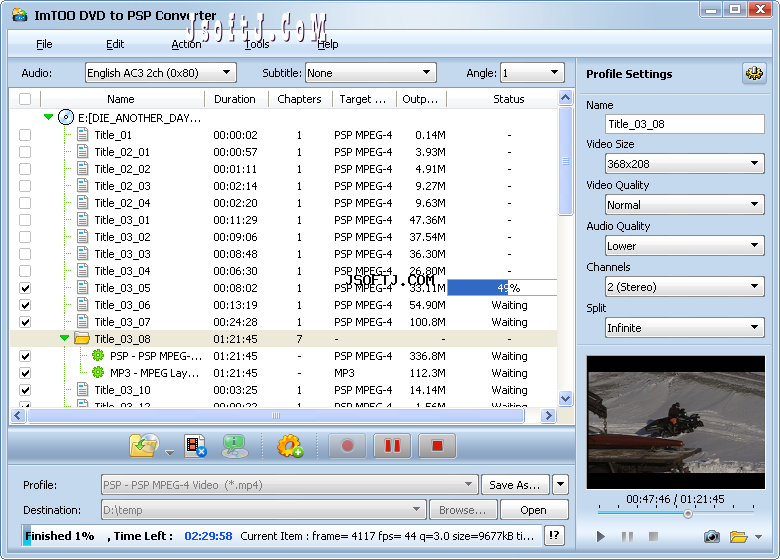Check the Title_02_01 checkbox
This screenshot has width=780, height=560.
pos(25,152)
